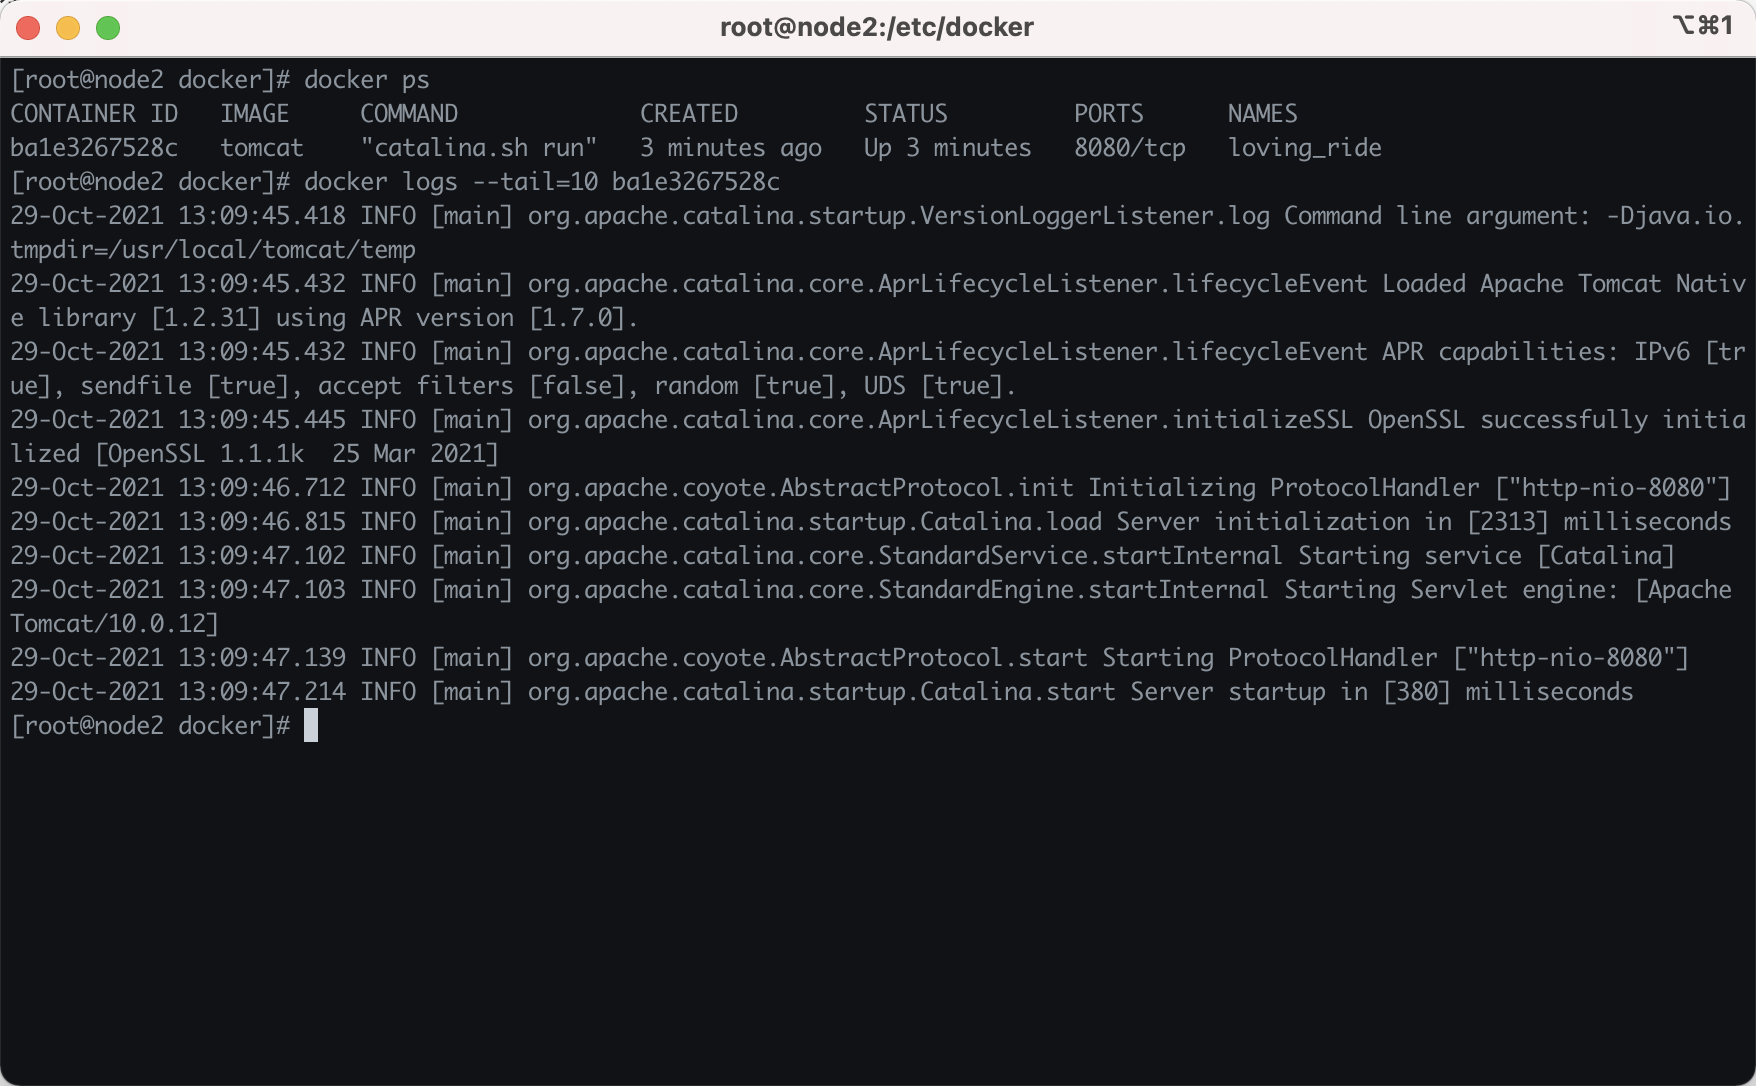Click the terminal cursor at the last prompt
The width and height of the screenshot is (1756, 1086).
(x=311, y=725)
